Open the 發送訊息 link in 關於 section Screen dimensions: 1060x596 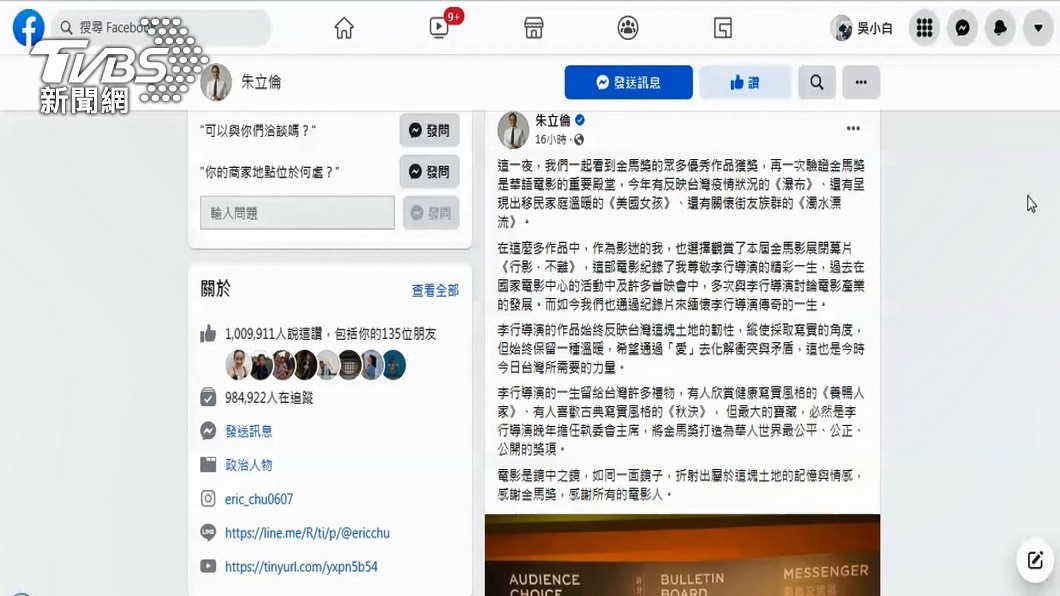coord(249,431)
